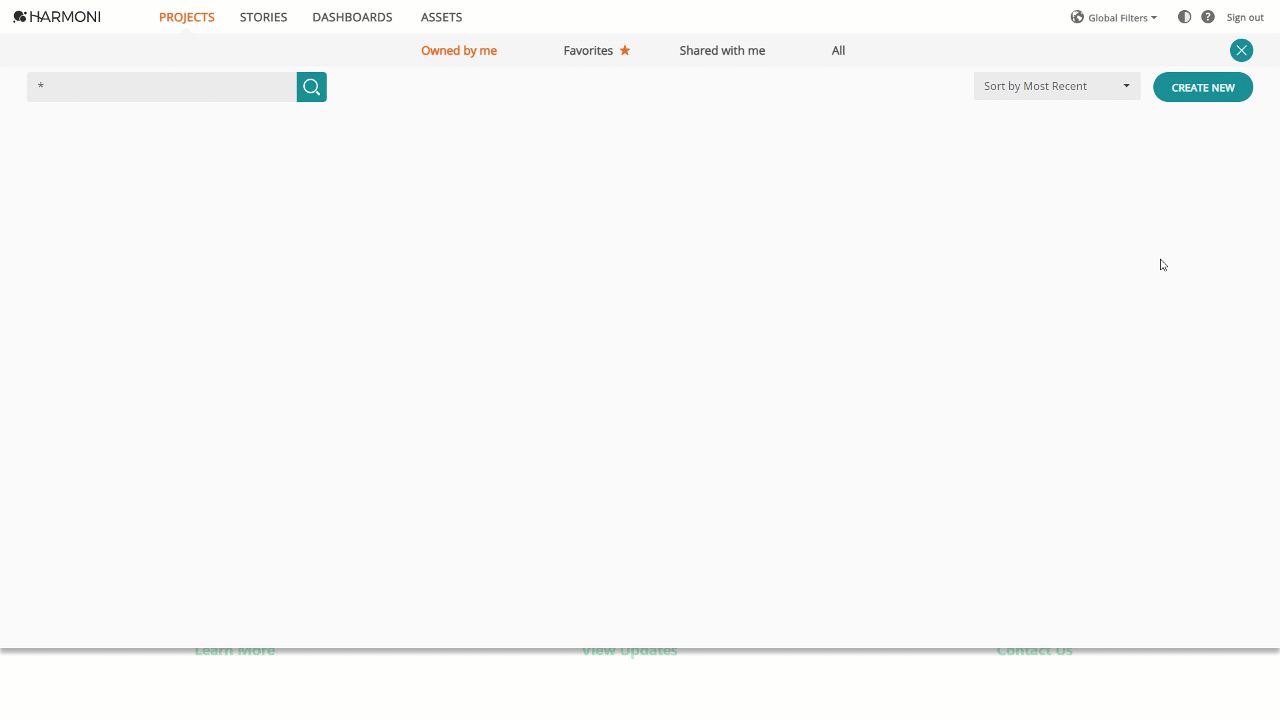Click the Harmoni logo icon
The image size is (1280, 720).
click(x=19, y=16)
